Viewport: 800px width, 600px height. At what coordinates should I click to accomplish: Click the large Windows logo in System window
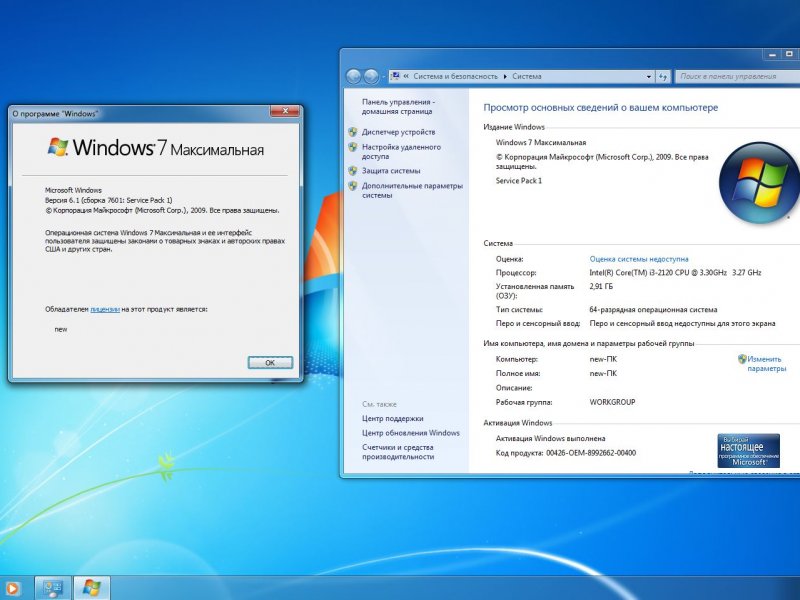point(759,183)
